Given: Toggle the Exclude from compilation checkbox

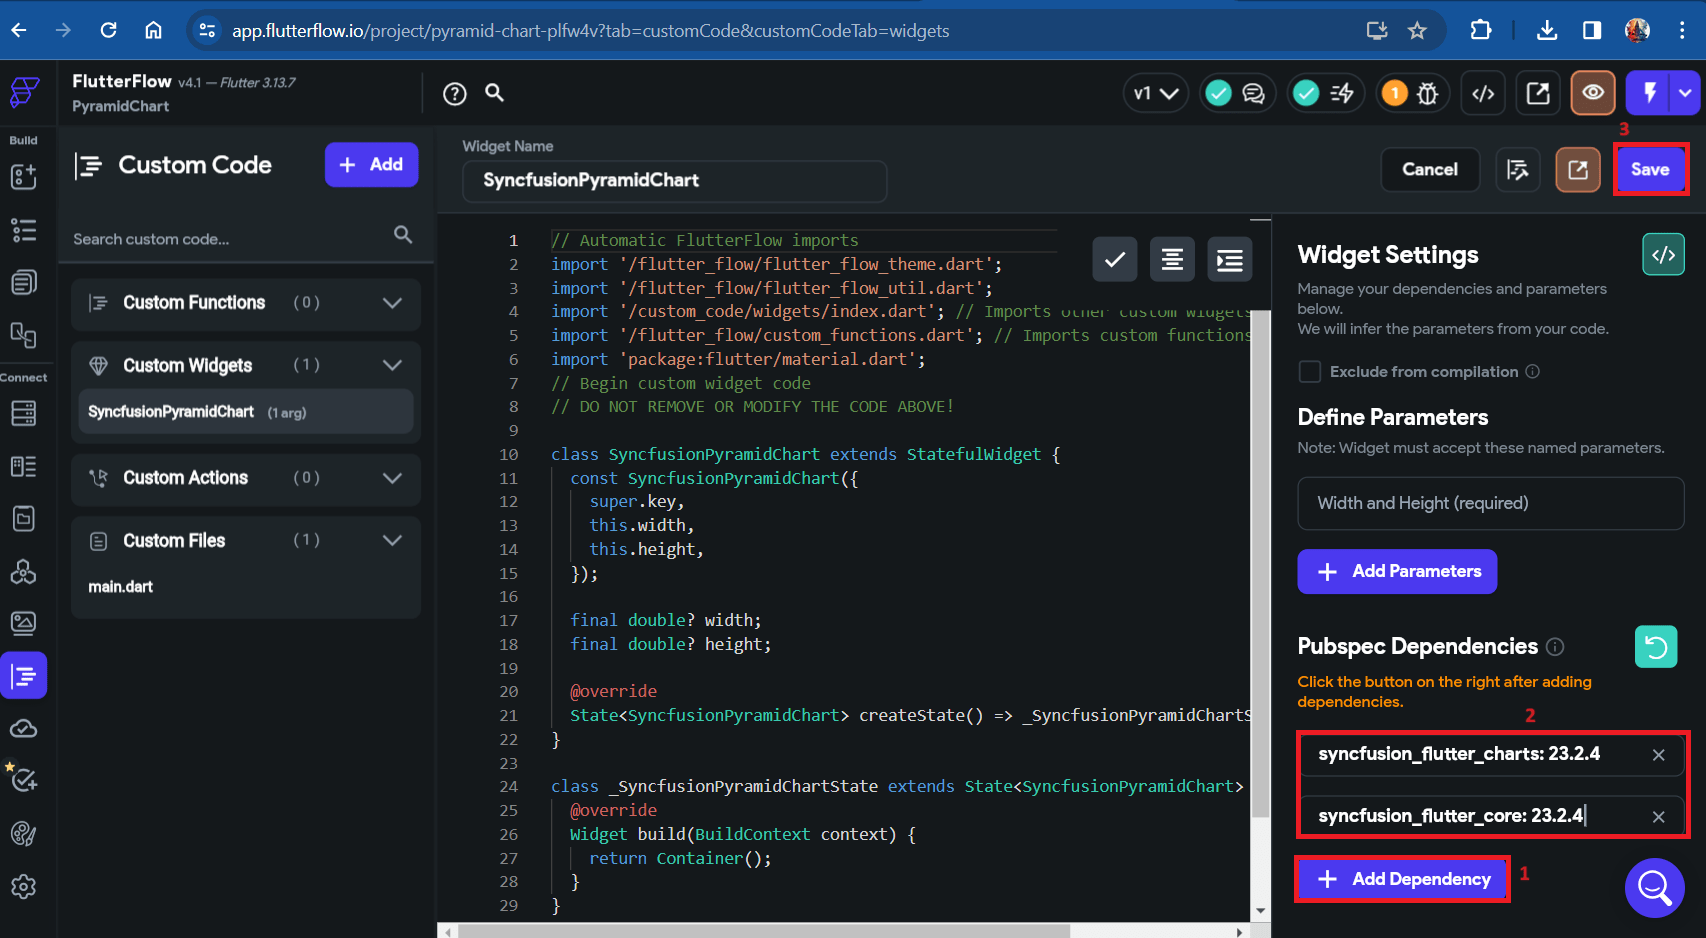Looking at the screenshot, I should tap(1309, 372).
